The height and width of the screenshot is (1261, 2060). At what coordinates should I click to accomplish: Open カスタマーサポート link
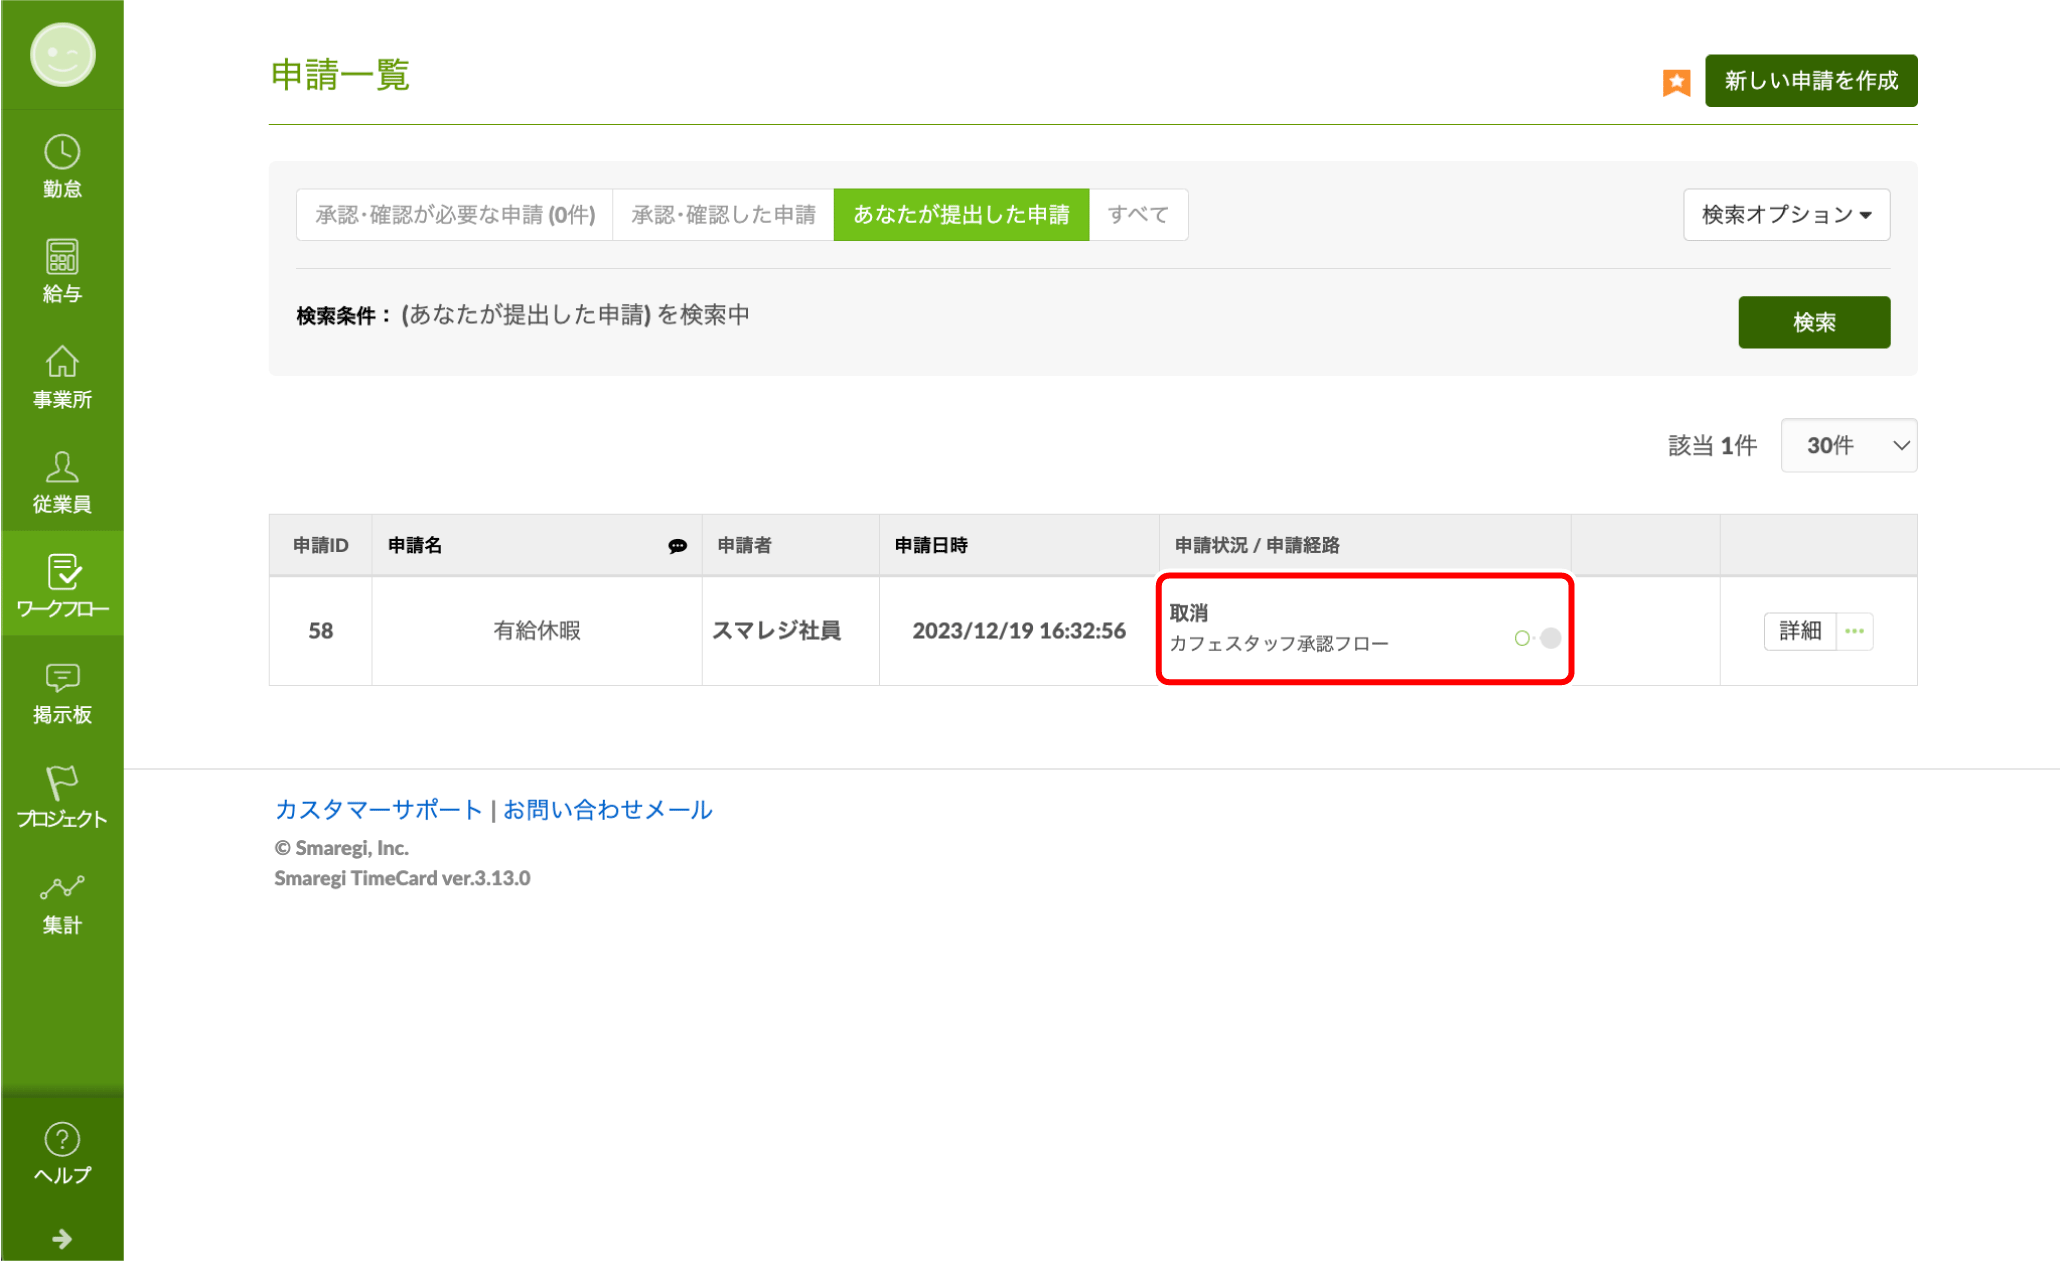[x=378, y=810]
